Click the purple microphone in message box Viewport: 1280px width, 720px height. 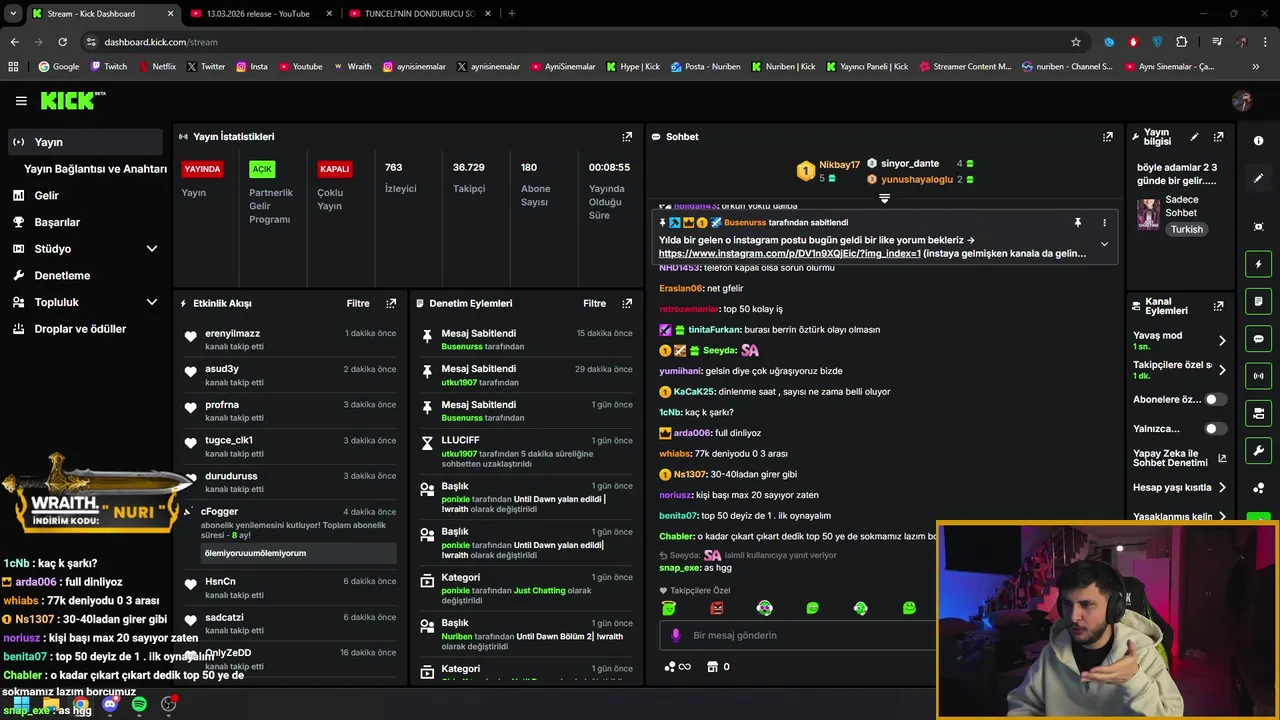[676, 635]
